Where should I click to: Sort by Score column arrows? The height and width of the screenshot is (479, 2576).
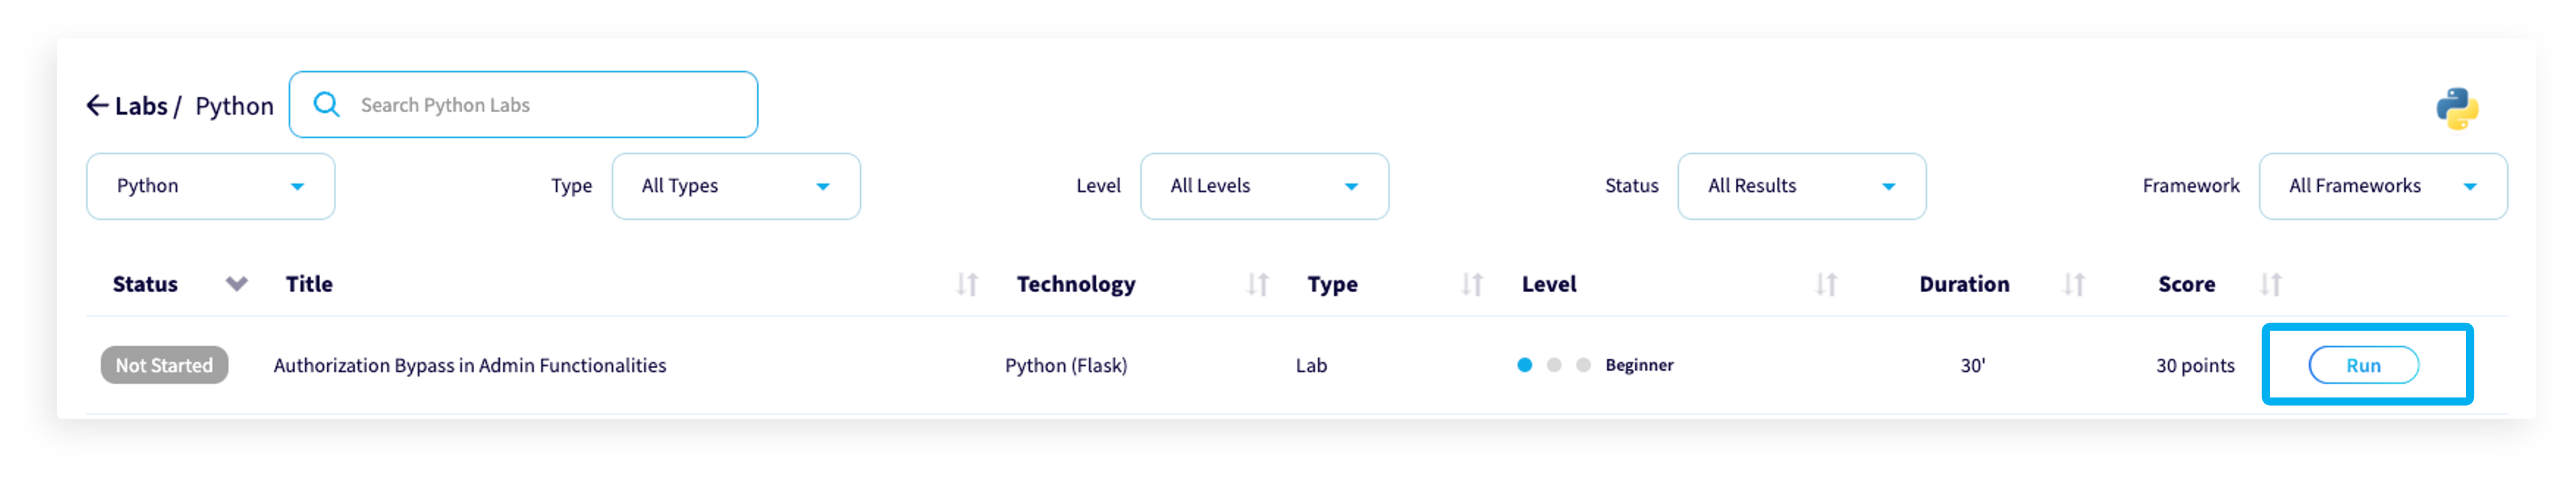[x=2271, y=285]
